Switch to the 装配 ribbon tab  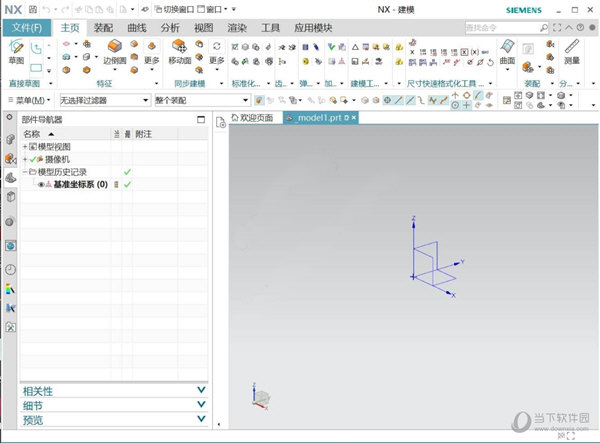coord(103,28)
